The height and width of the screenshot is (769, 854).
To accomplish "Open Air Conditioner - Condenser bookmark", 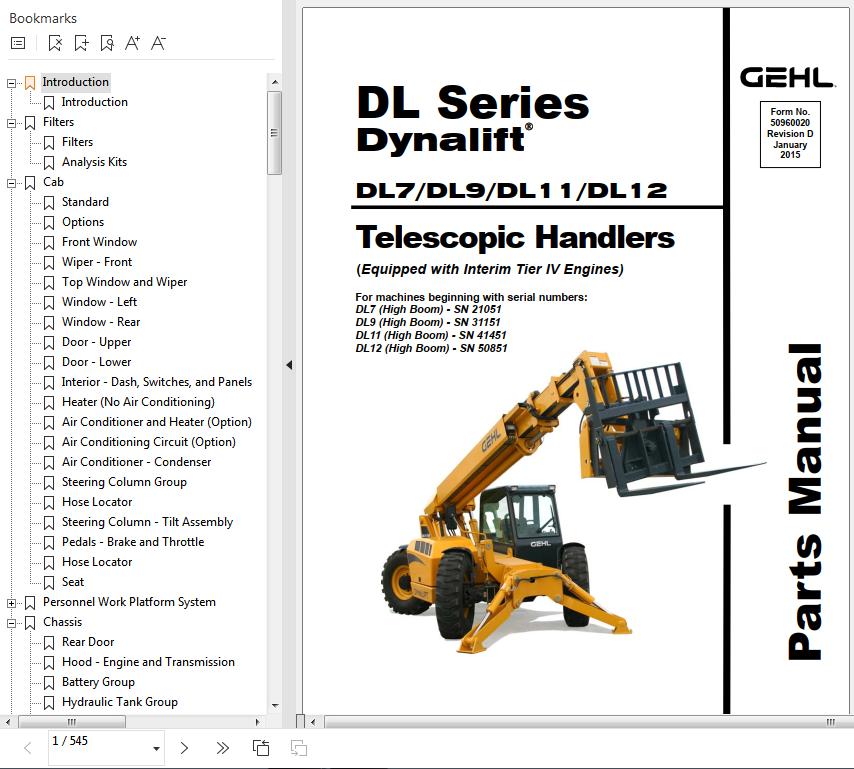I will (136, 462).
